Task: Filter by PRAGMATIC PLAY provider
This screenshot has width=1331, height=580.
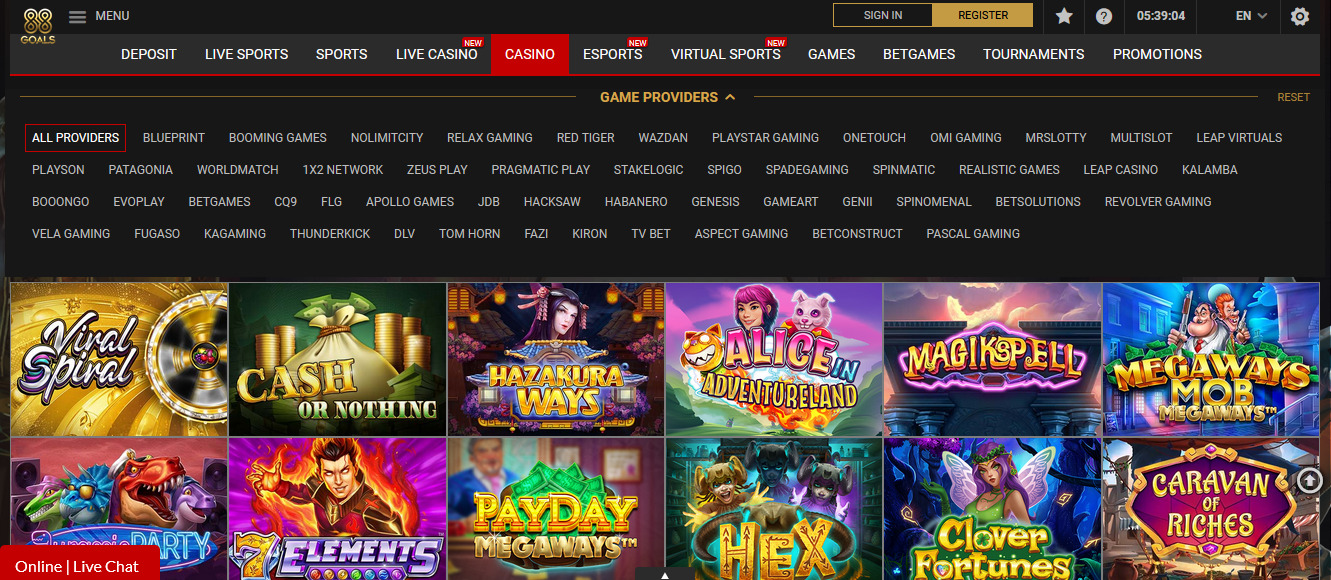Action: pyautogui.click(x=541, y=170)
